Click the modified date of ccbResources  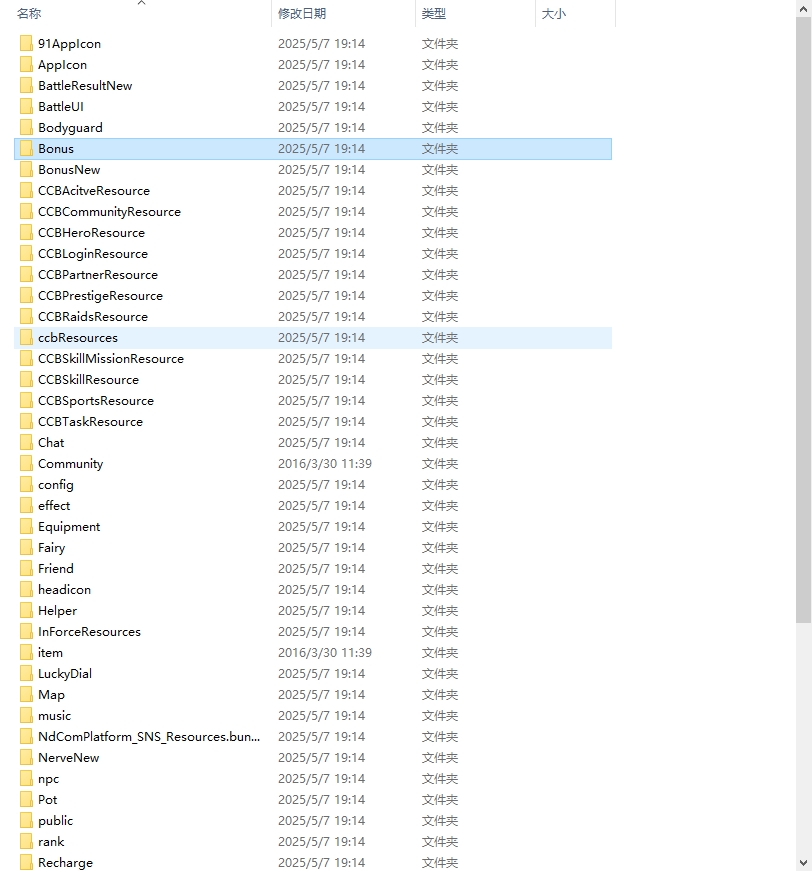[x=322, y=338]
